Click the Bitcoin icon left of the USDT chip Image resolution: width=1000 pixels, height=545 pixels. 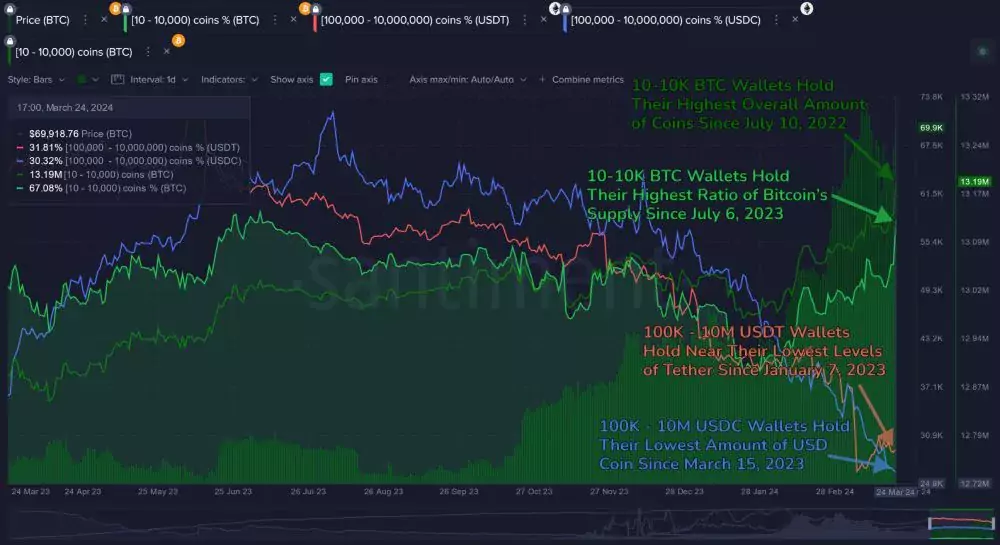305,8
